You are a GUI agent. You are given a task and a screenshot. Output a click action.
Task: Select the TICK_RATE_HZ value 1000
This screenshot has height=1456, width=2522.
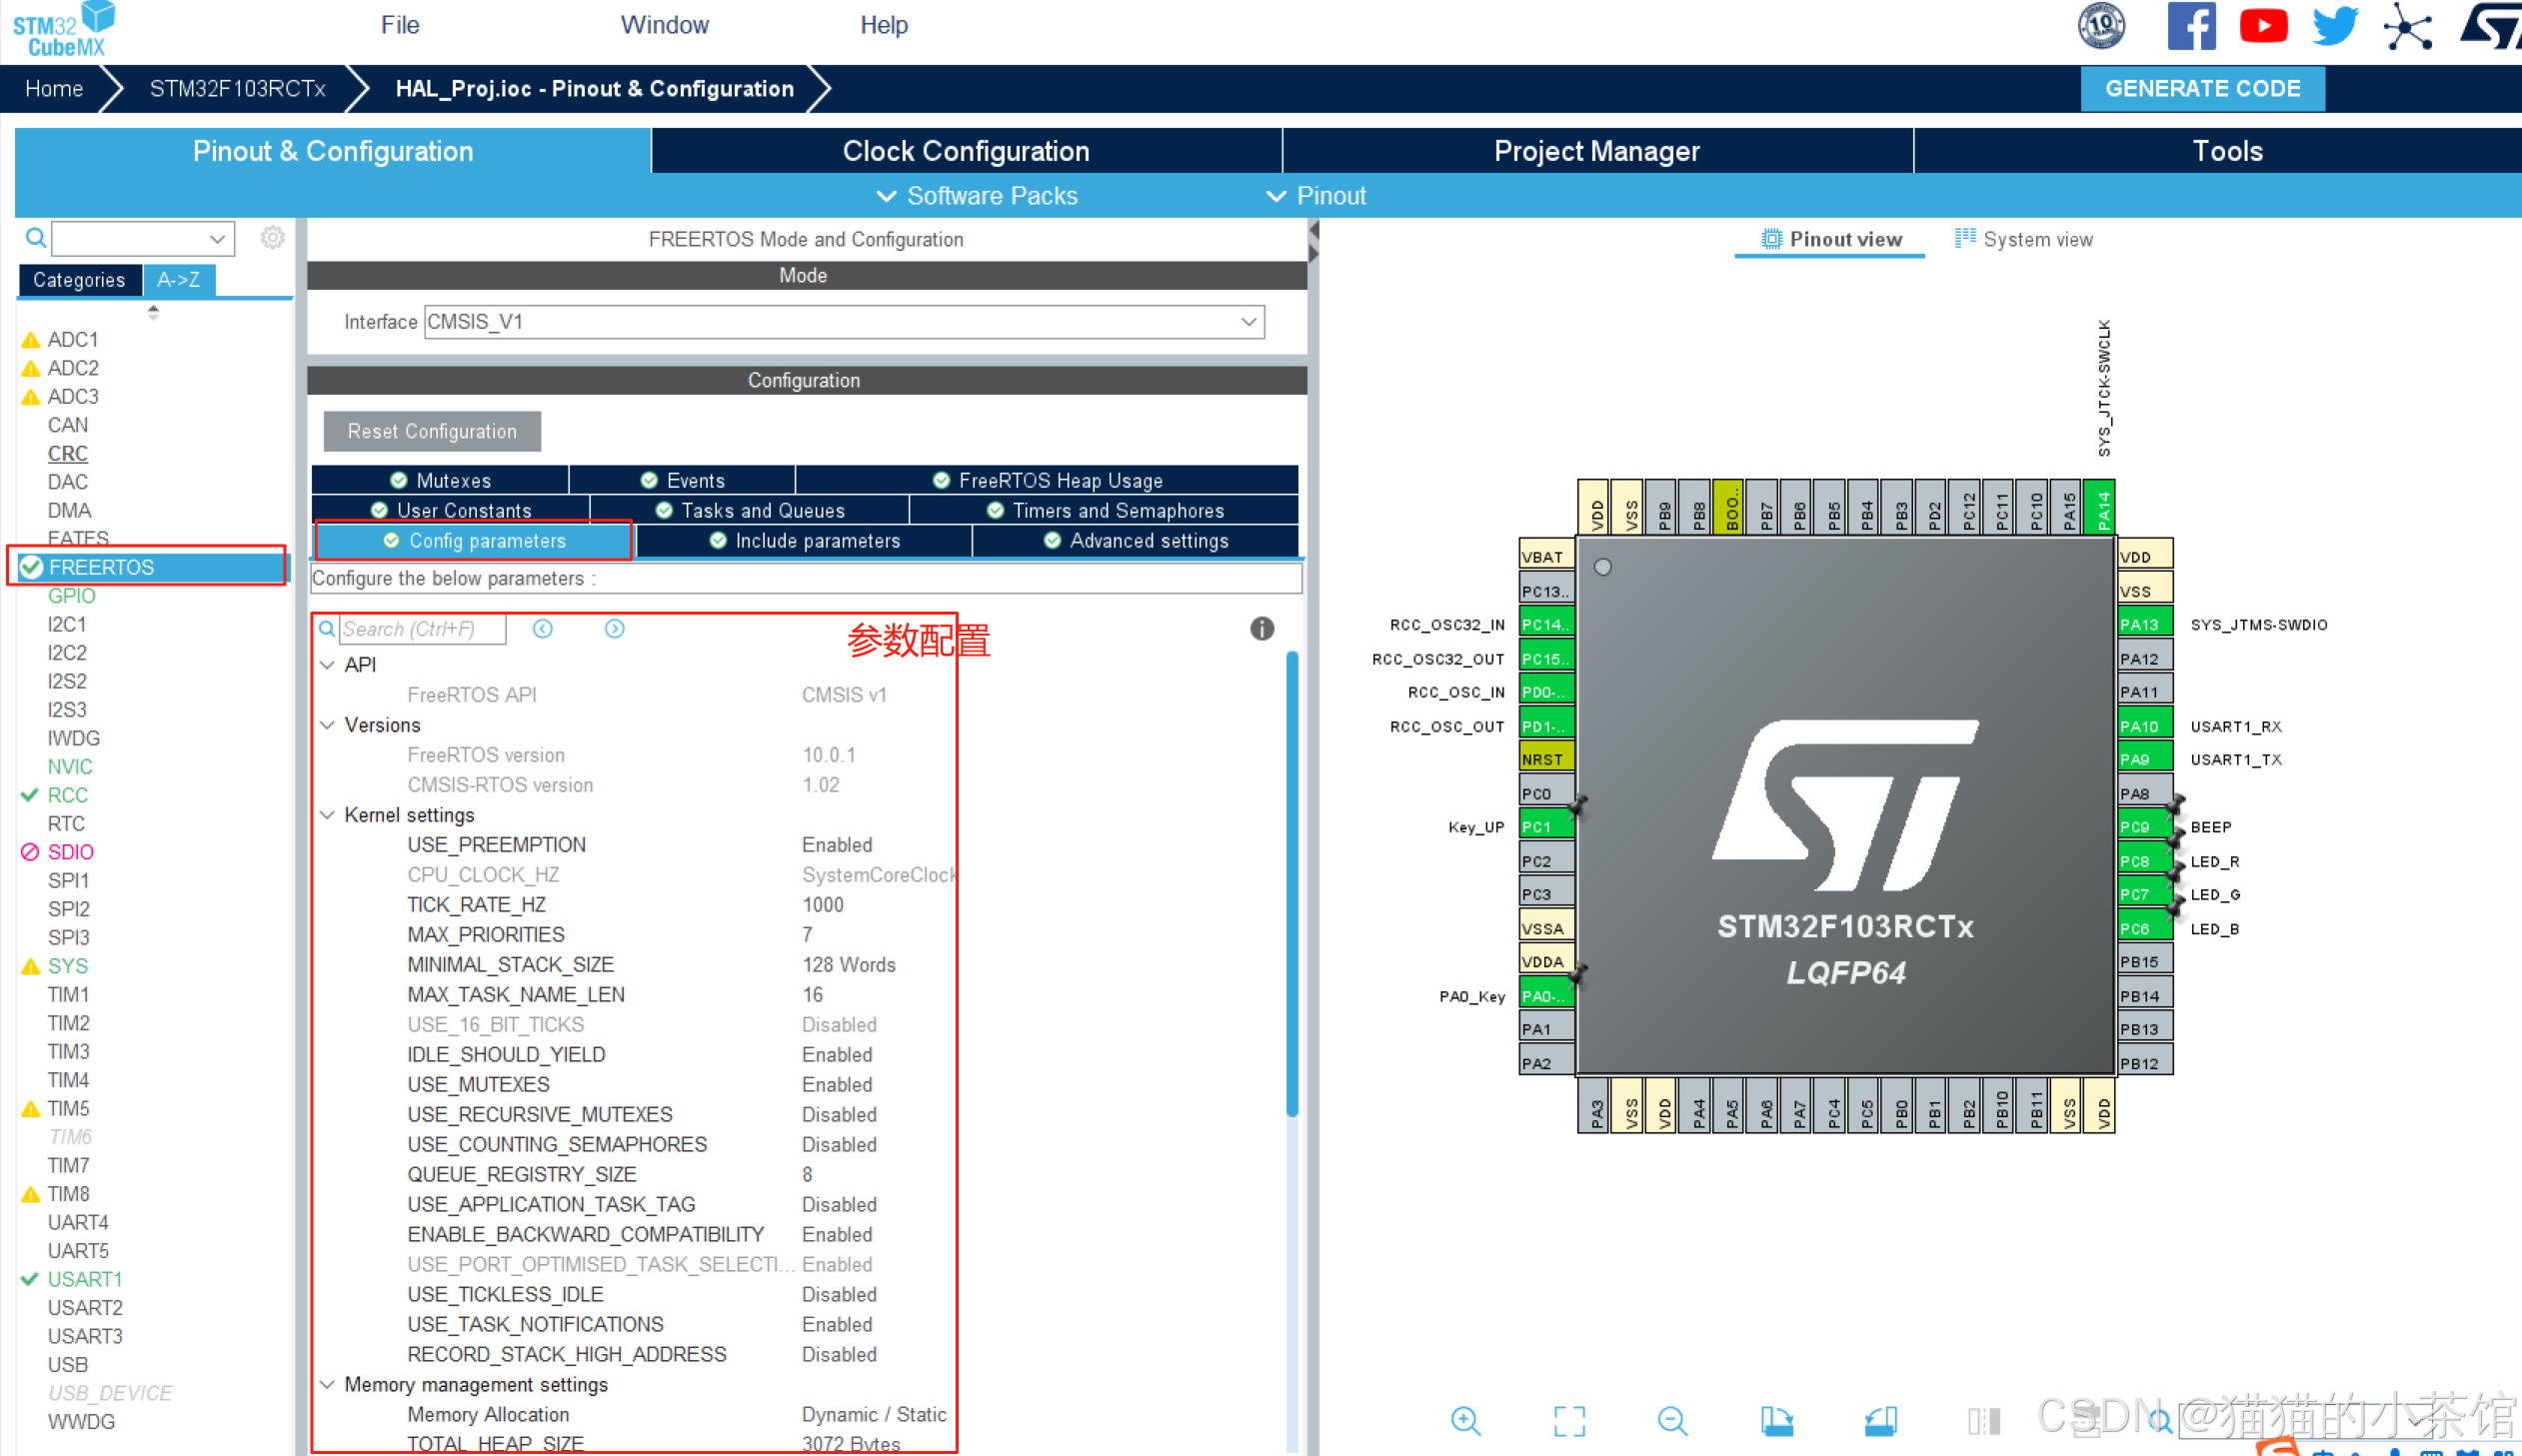point(823,905)
